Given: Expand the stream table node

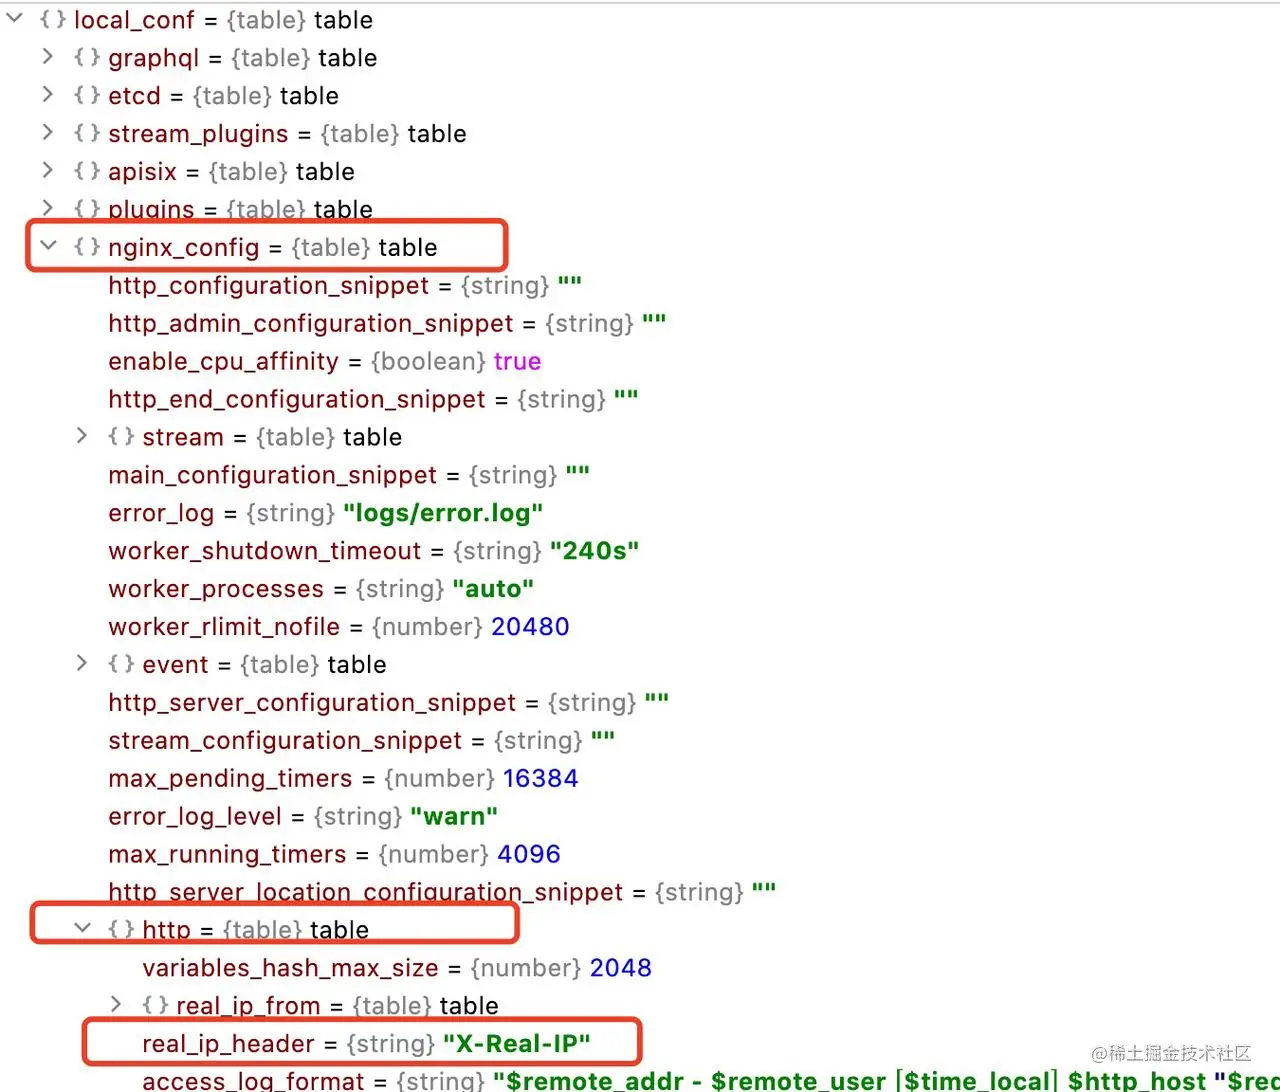Looking at the screenshot, I should coord(82,436).
